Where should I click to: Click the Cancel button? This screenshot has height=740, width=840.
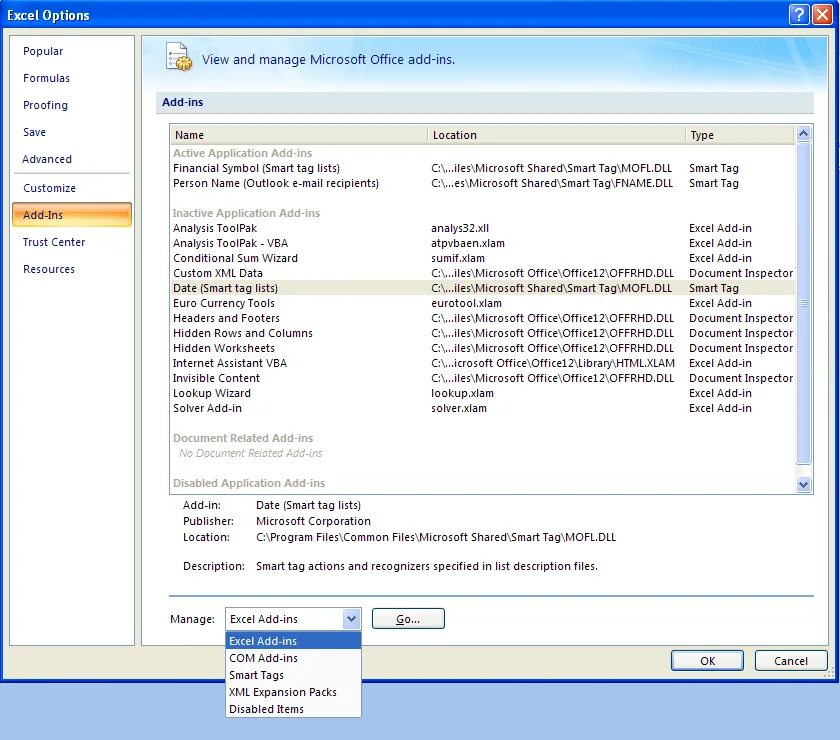click(x=791, y=661)
